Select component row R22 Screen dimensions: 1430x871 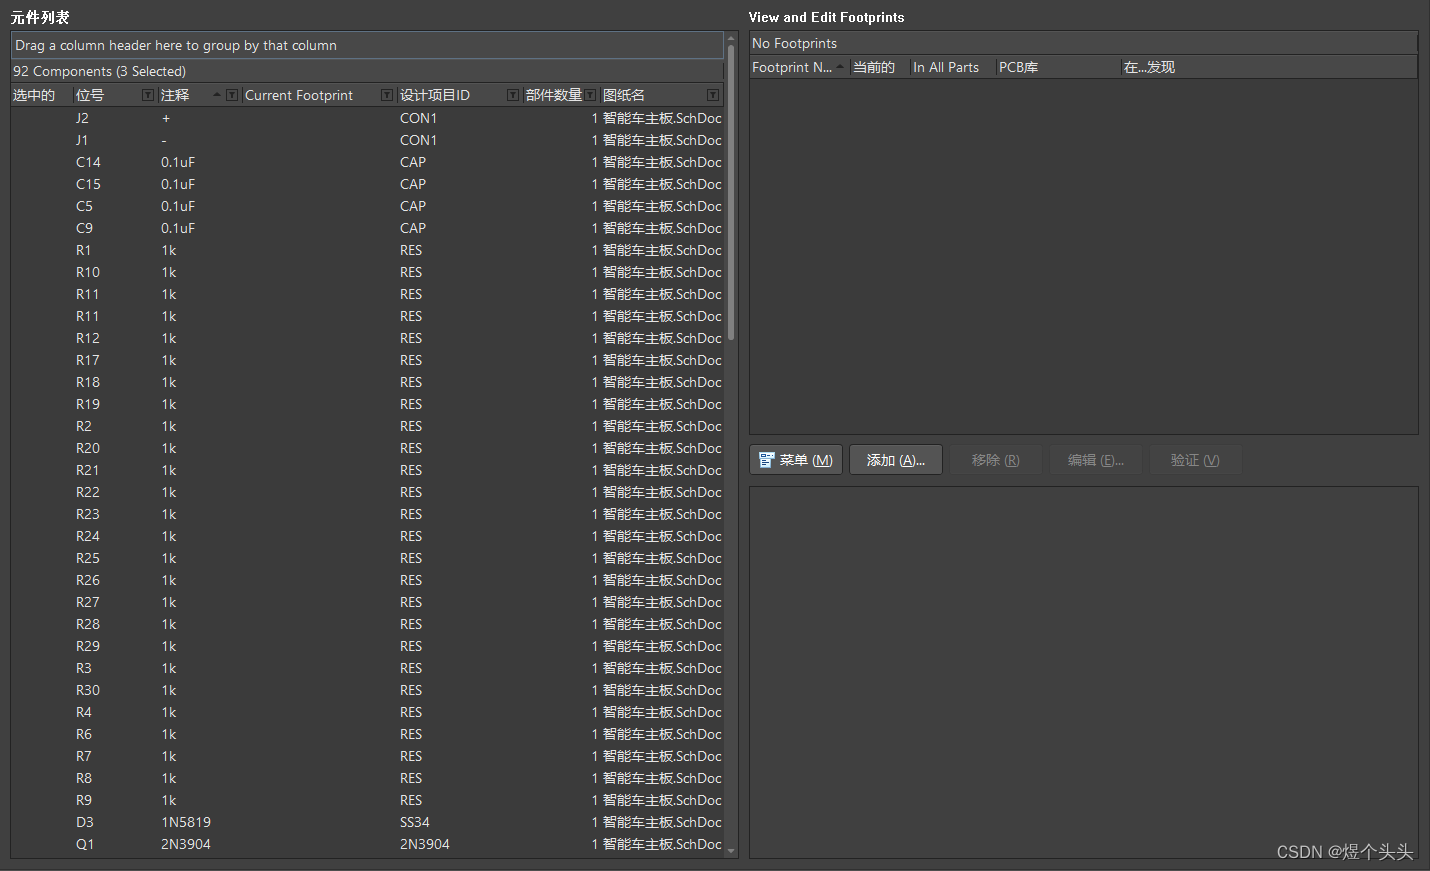click(367, 492)
